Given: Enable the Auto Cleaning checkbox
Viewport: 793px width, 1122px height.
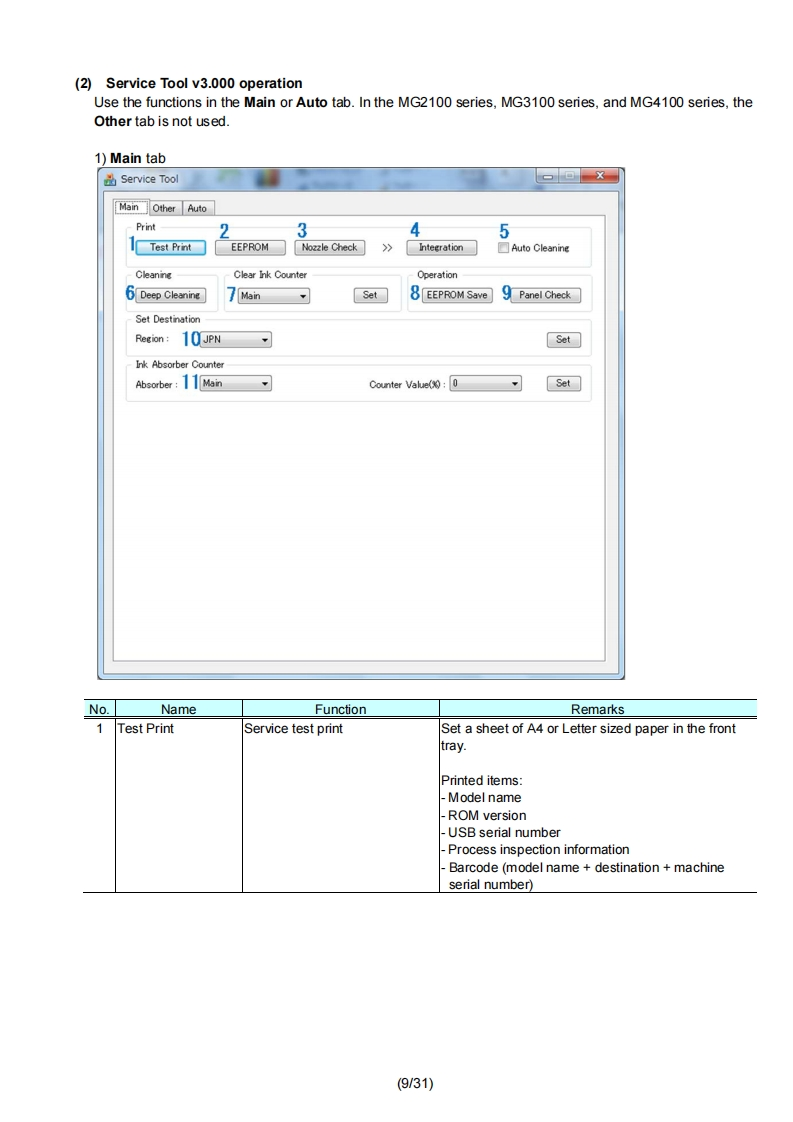Looking at the screenshot, I should click(x=503, y=248).
